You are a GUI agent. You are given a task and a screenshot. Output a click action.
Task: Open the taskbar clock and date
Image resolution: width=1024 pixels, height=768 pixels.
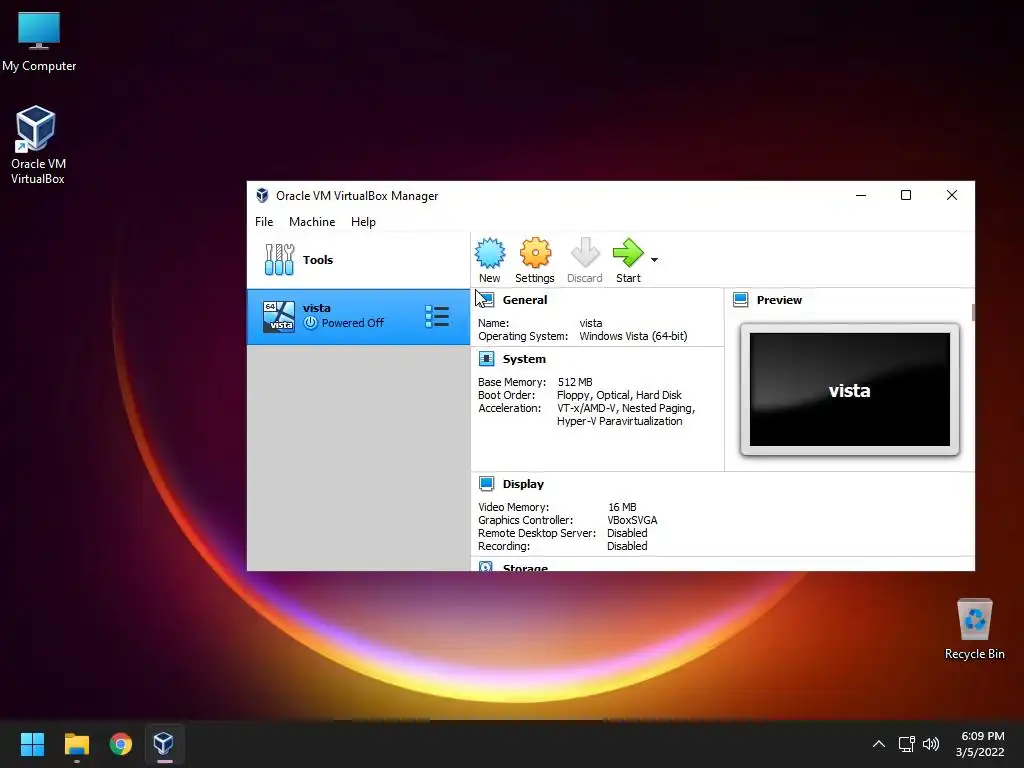pos(980,744)
